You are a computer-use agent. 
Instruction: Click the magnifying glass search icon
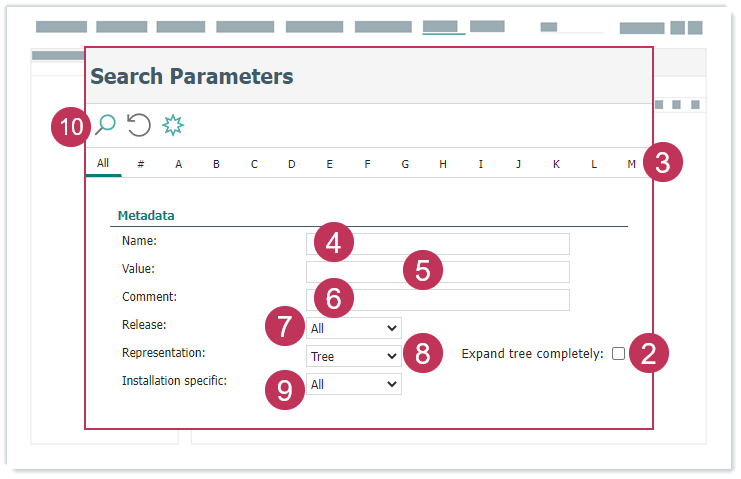tap(105, 125)
